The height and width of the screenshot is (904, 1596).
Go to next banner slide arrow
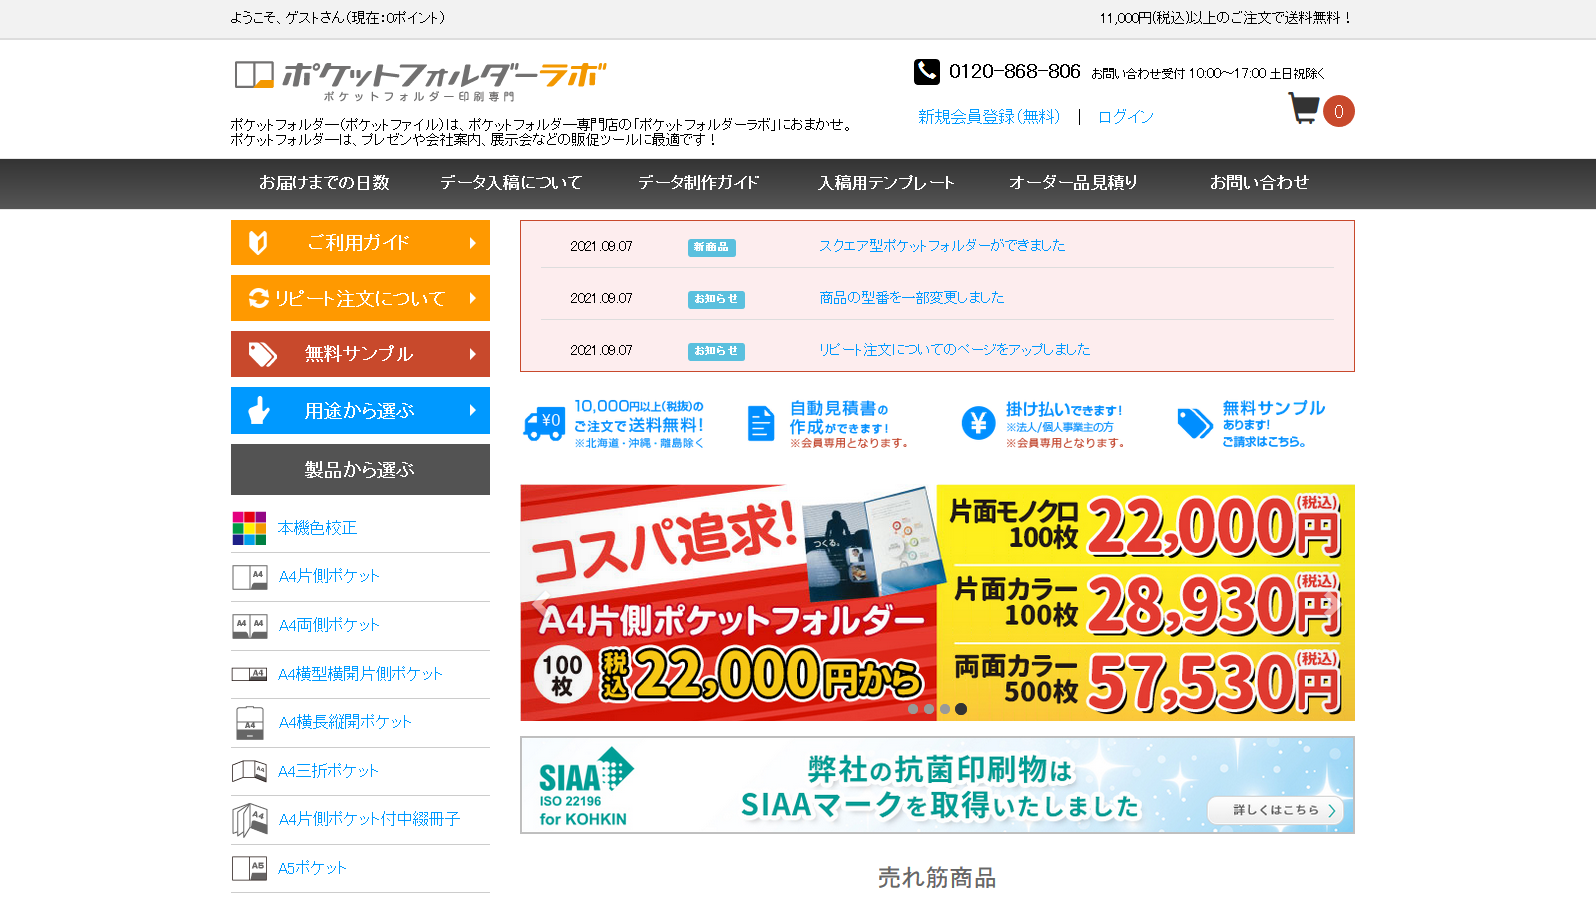coord(1331,602)
